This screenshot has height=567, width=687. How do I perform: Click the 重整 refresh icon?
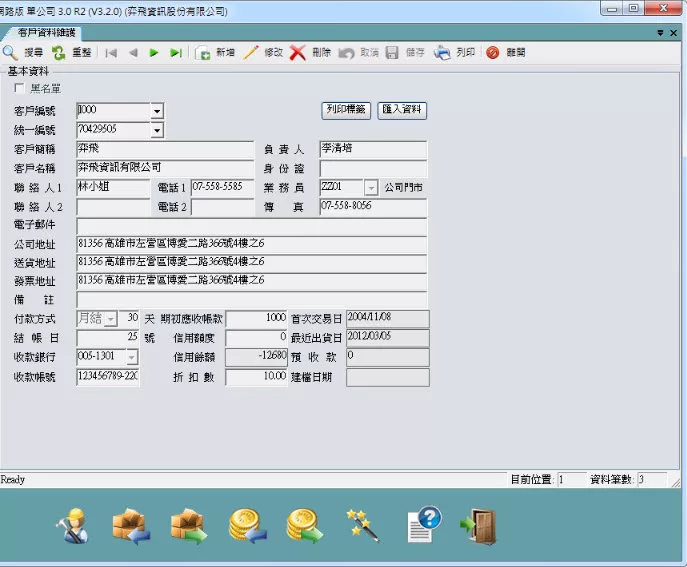coord(59,53)
